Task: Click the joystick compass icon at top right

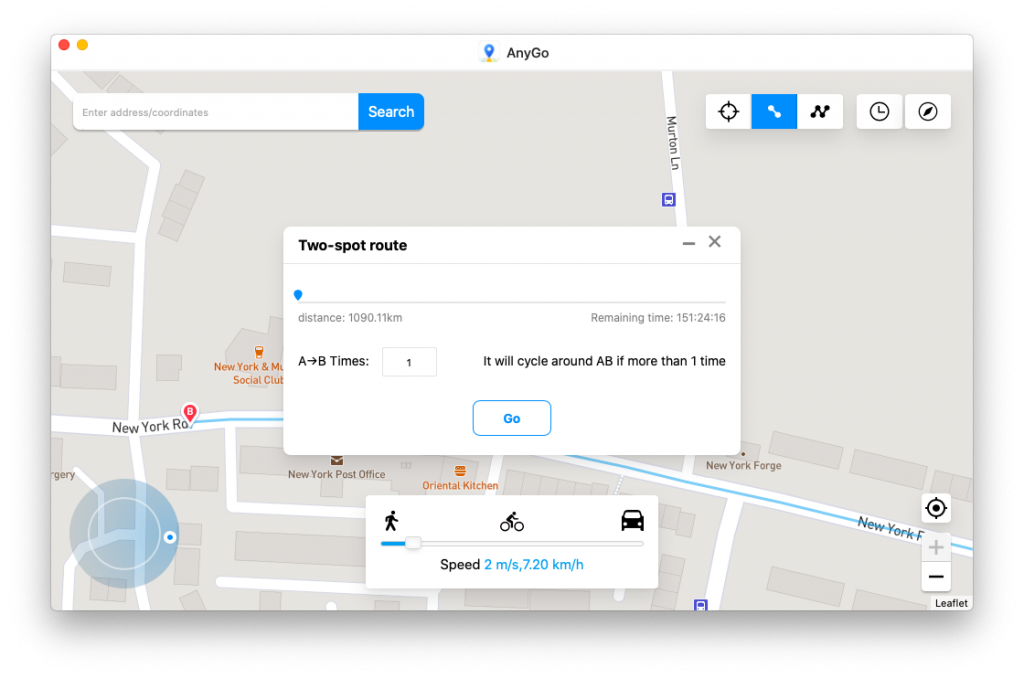Action: point(928,111)
